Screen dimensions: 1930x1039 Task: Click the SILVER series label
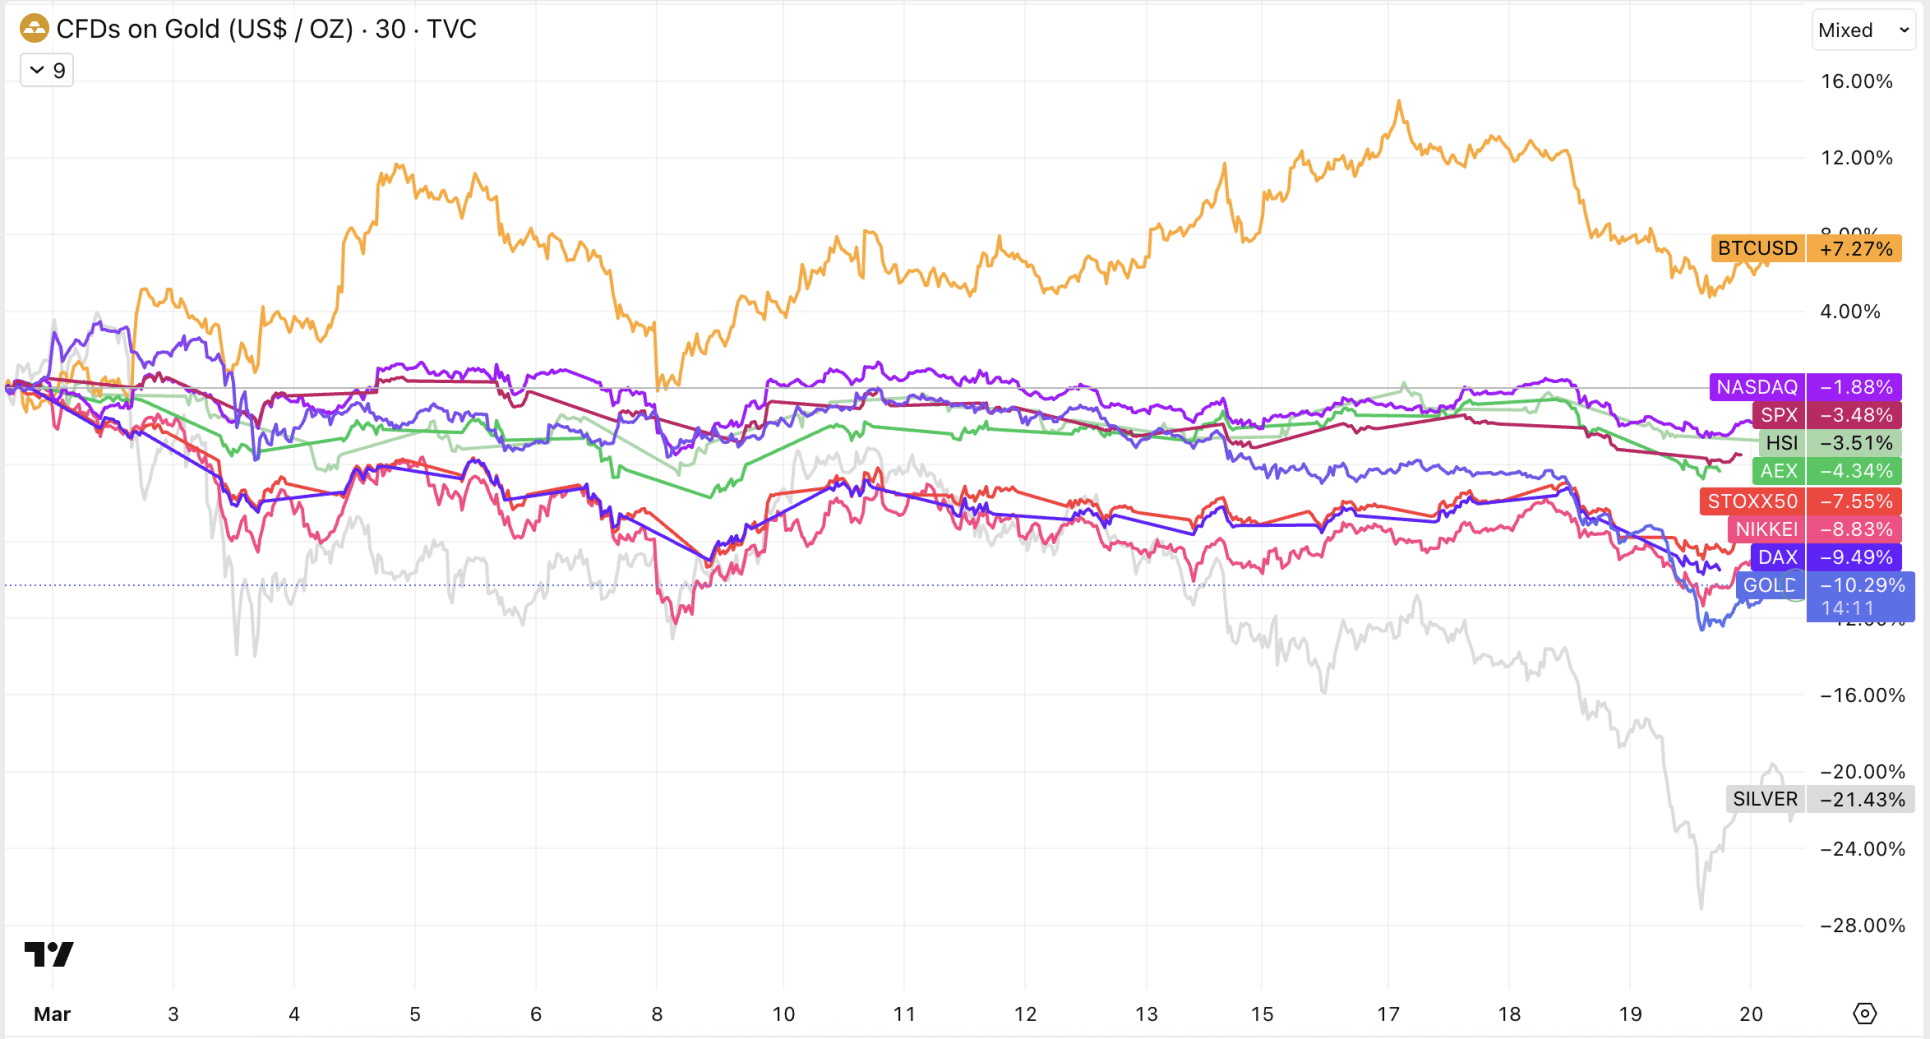click(x=1765, y=799)
